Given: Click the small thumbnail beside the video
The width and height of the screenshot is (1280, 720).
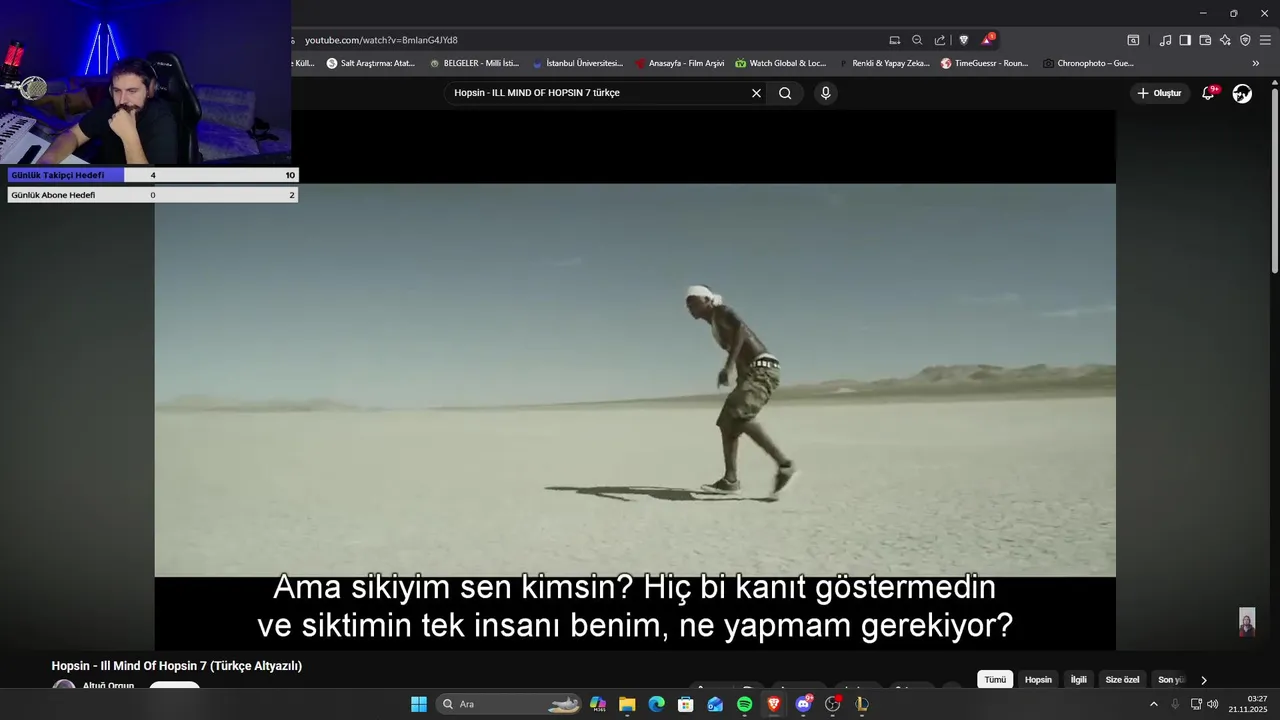Looking at the screenshot, I should point(1247,622).
